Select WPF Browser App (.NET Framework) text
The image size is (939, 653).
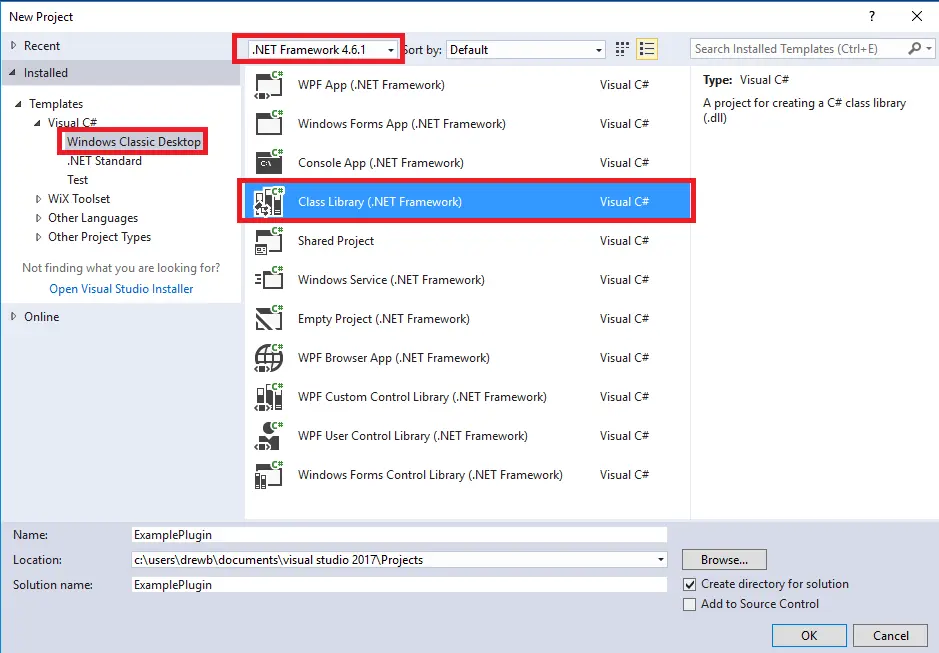pyautogui.click(x=393, y=358)
